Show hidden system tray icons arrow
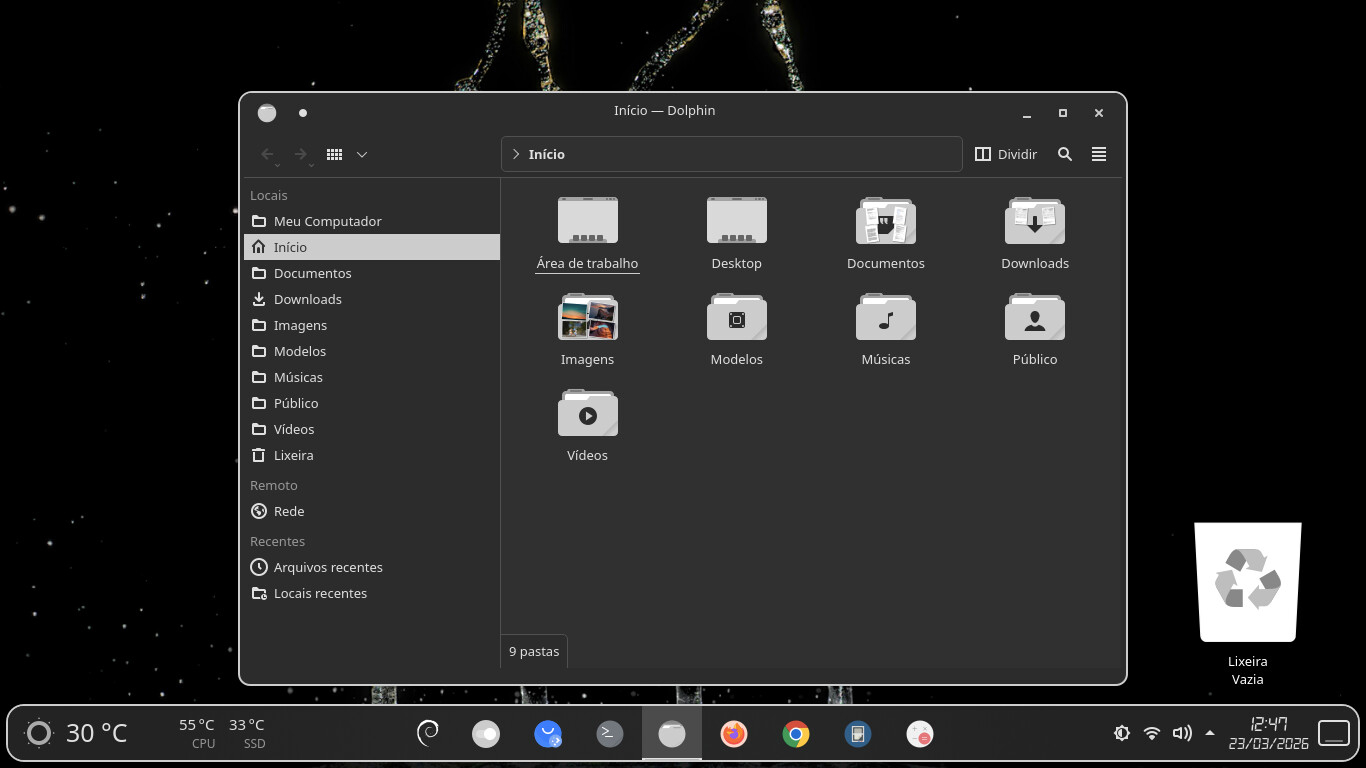Image resolution: width=1366 pixels, height=768 pixels. pos(1210,733)
